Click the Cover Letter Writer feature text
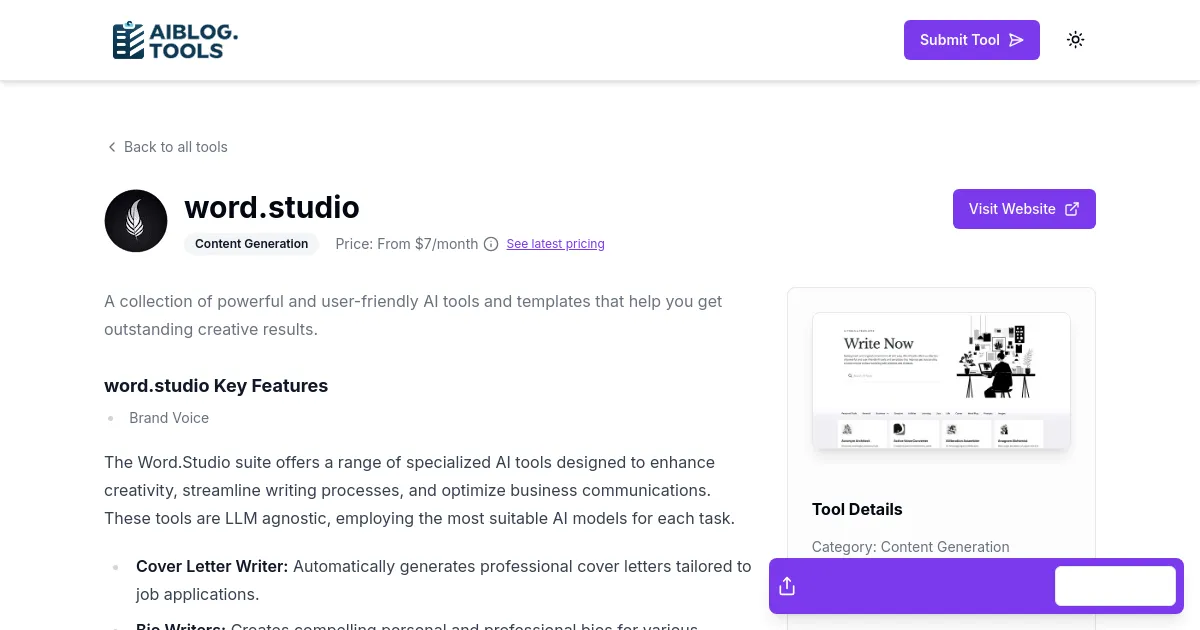 pos(212,566)
